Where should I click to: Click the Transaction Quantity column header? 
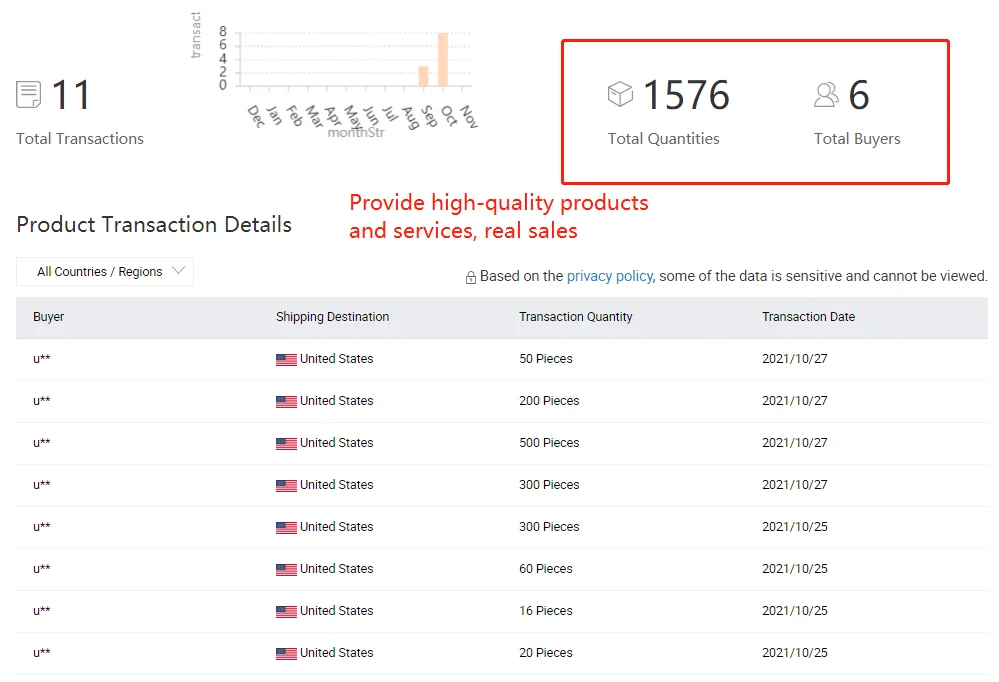[575, 317]
